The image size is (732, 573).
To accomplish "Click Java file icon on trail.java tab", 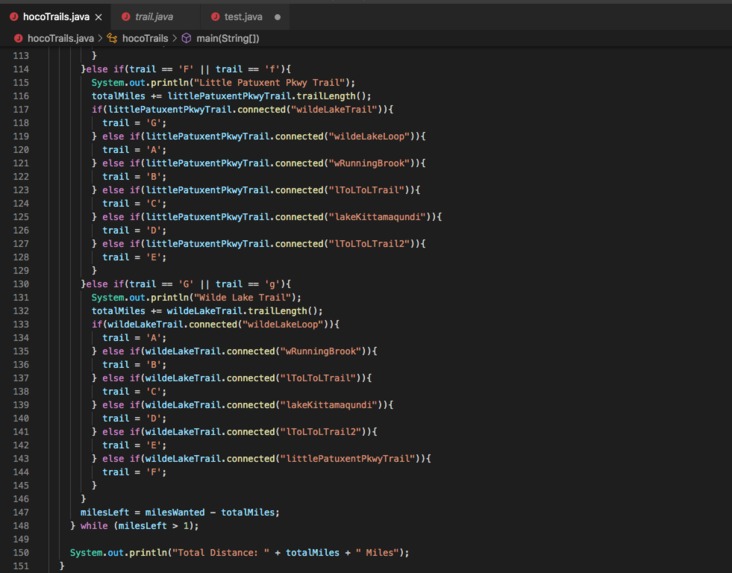I will coord(126,17).
